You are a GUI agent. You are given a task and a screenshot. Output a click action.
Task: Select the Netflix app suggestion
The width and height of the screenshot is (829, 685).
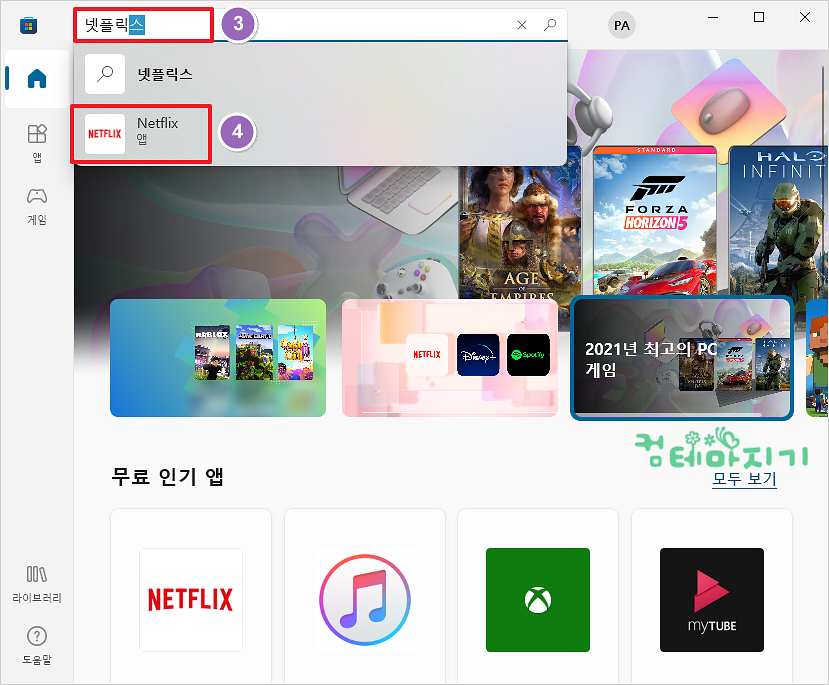[x=320, y=133]
